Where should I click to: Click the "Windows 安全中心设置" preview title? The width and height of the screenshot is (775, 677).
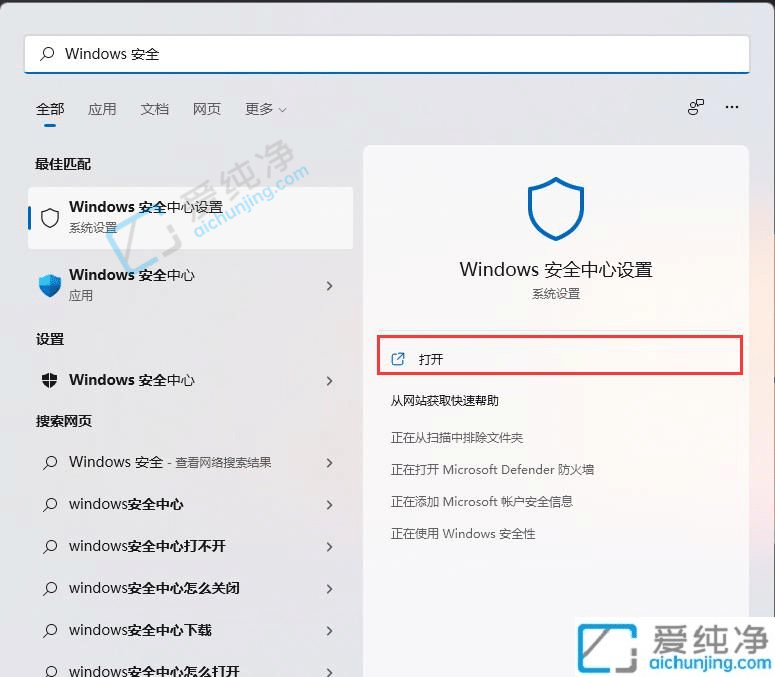click(x=556, y=270)
